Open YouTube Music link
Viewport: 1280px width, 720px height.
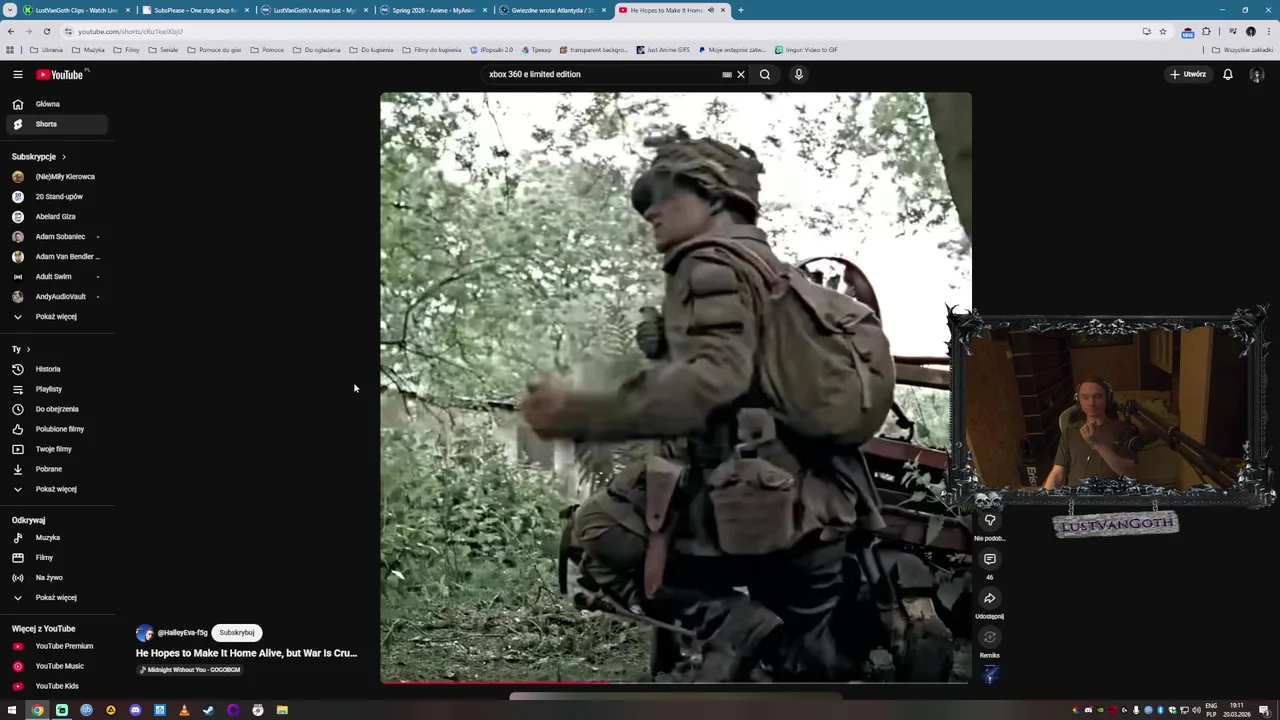pos(55,666)
